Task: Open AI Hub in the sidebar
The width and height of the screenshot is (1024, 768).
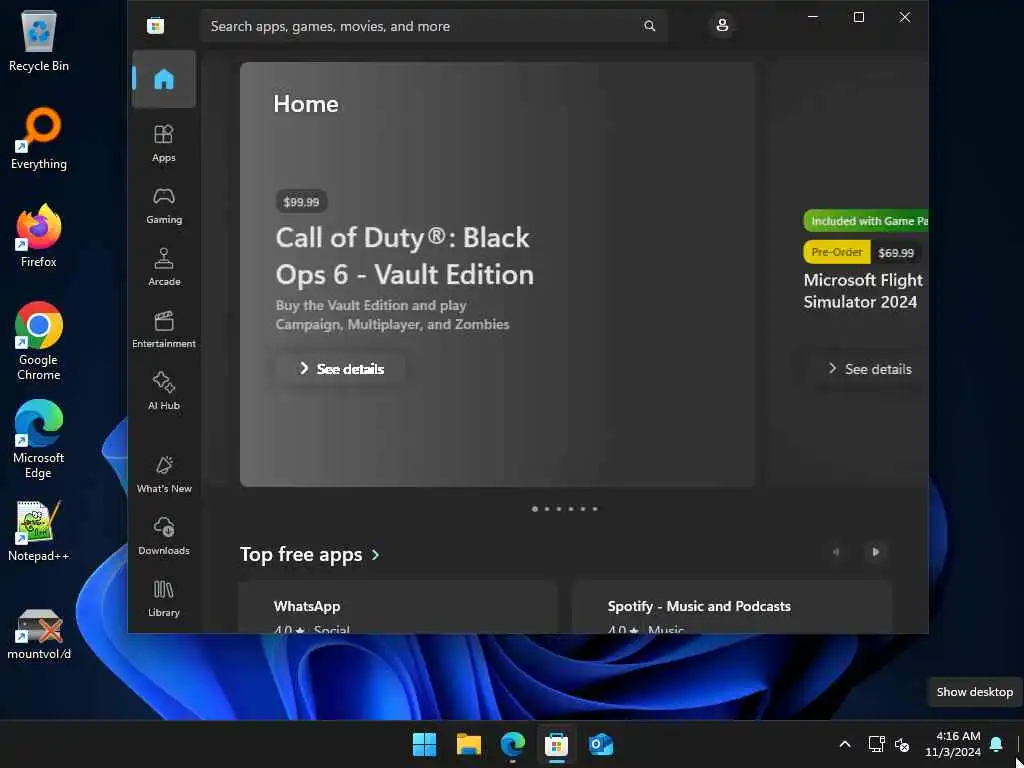Action: click(164, 391)
